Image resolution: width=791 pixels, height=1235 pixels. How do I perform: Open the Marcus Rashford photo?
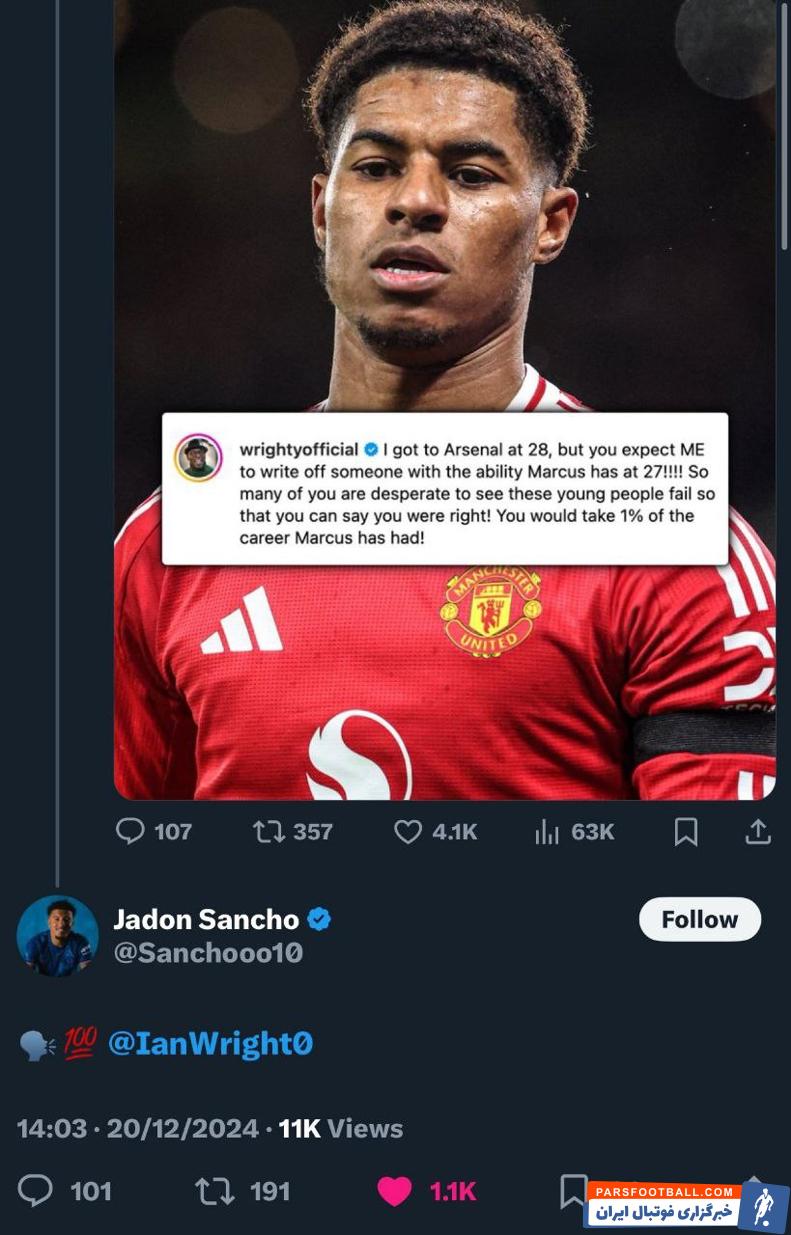coord(444,250)
